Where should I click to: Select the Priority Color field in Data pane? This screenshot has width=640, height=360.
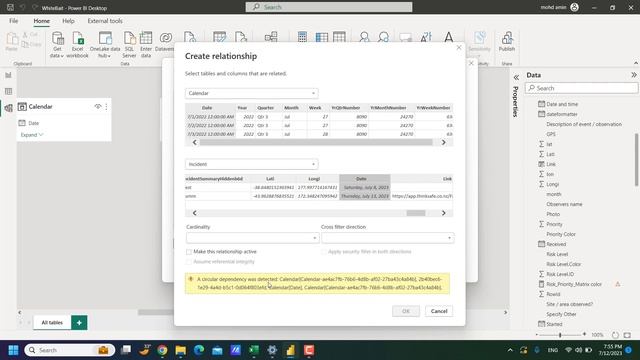point(561,234)
